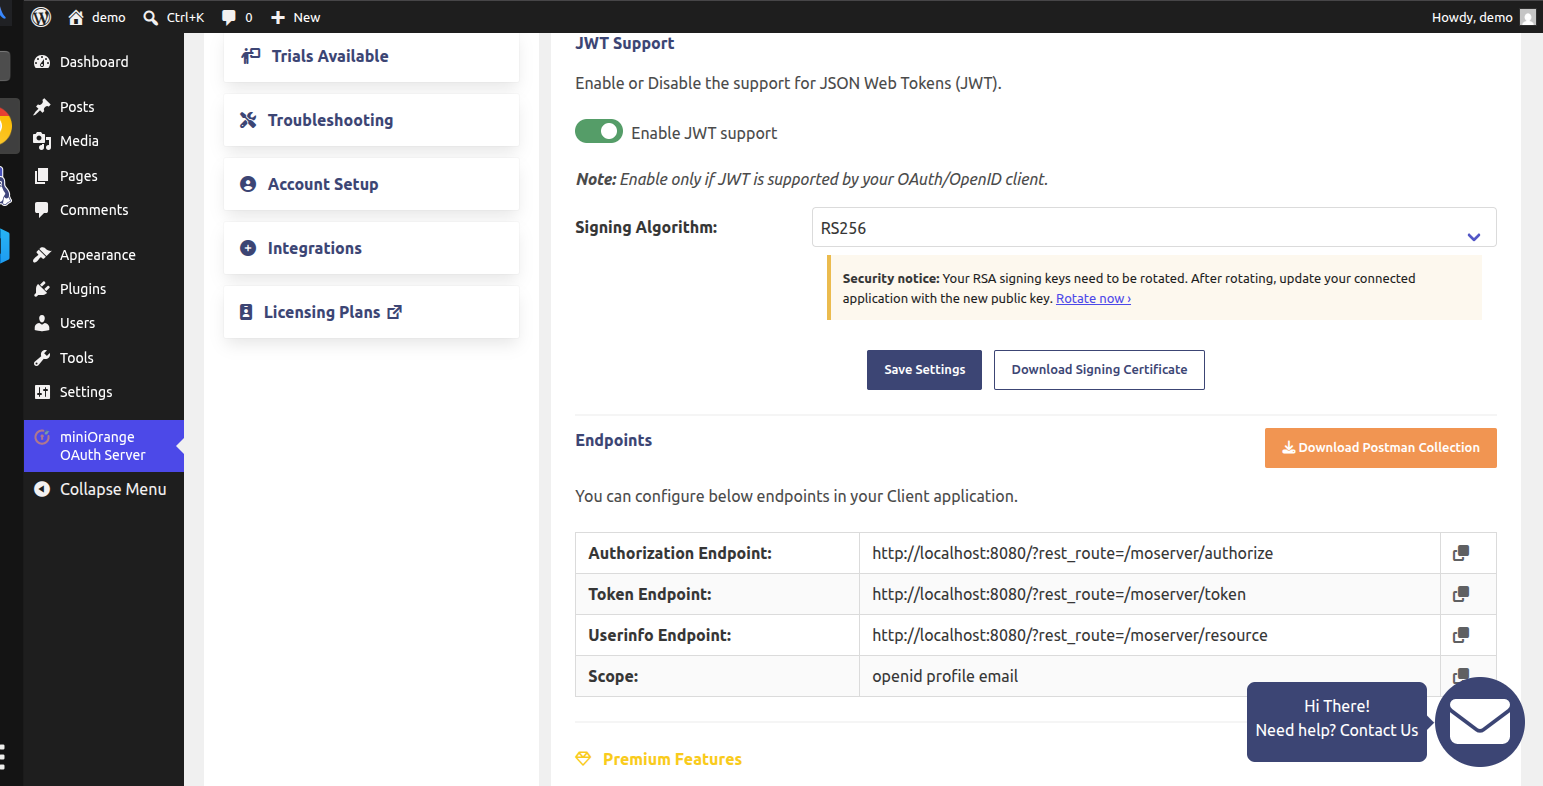Click the user avatar in admin bar
The height and width of the screenshot is (786, 1543).
1527,17
